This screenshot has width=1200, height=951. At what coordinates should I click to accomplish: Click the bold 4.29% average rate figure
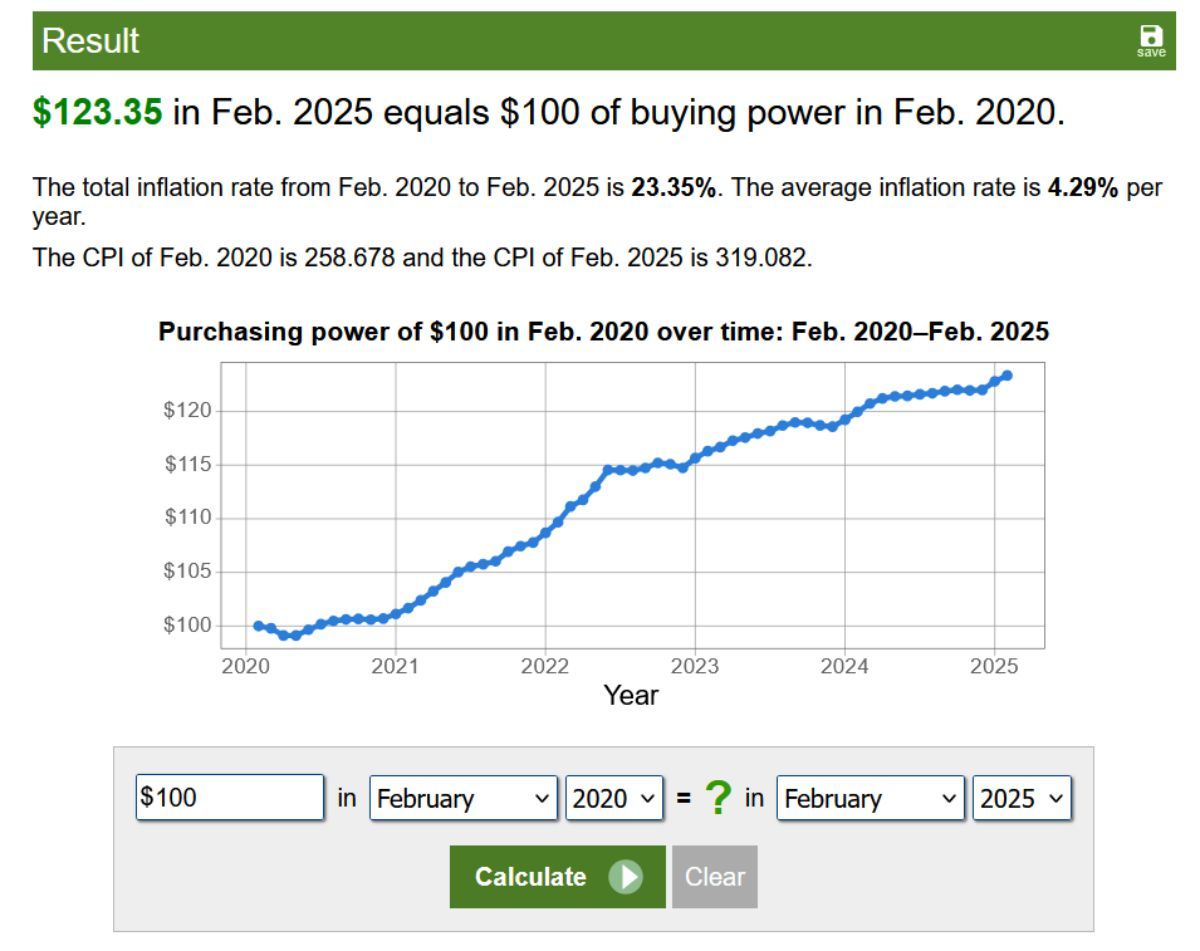tap(1083, 188)
